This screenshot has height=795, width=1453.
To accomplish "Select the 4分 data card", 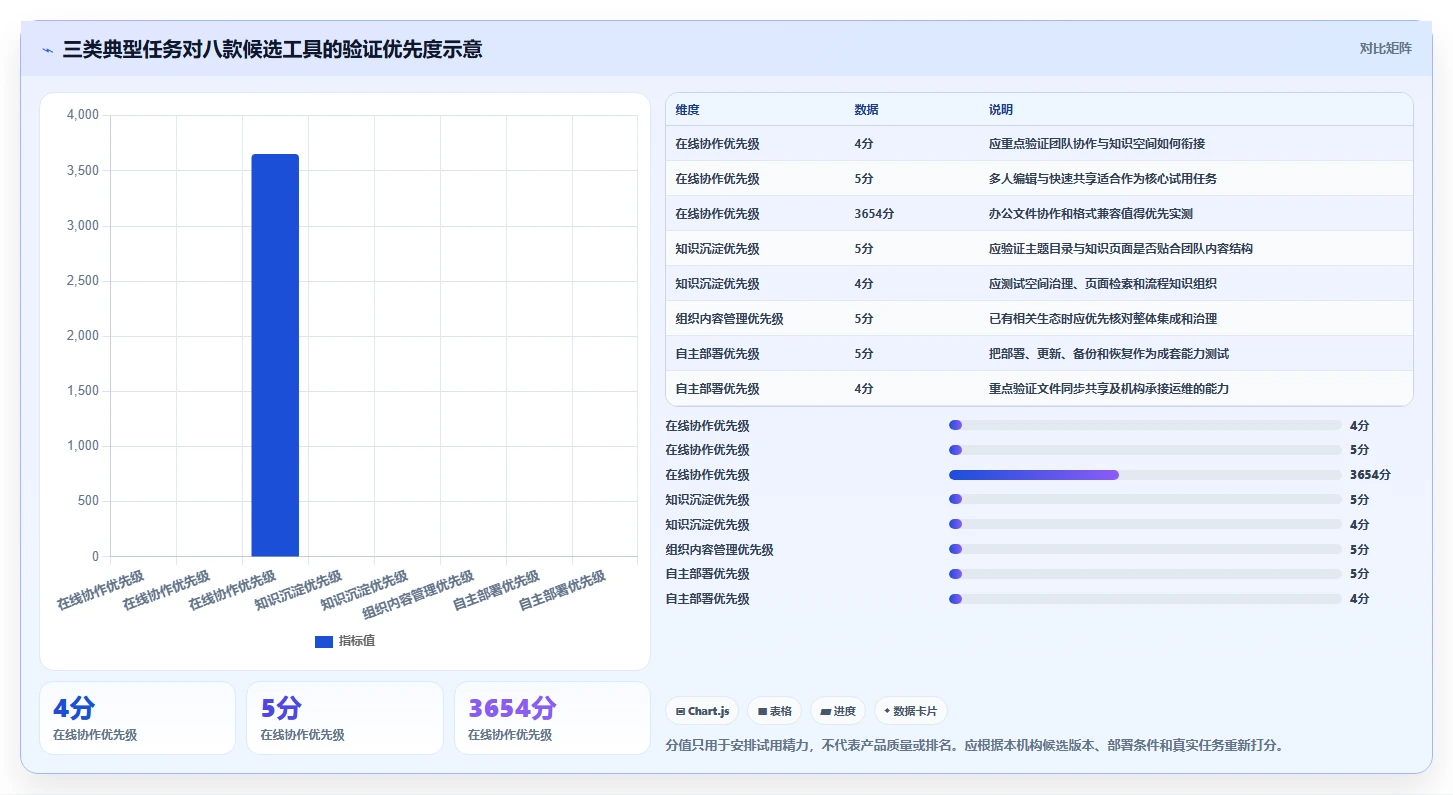I will pos(137,718).
